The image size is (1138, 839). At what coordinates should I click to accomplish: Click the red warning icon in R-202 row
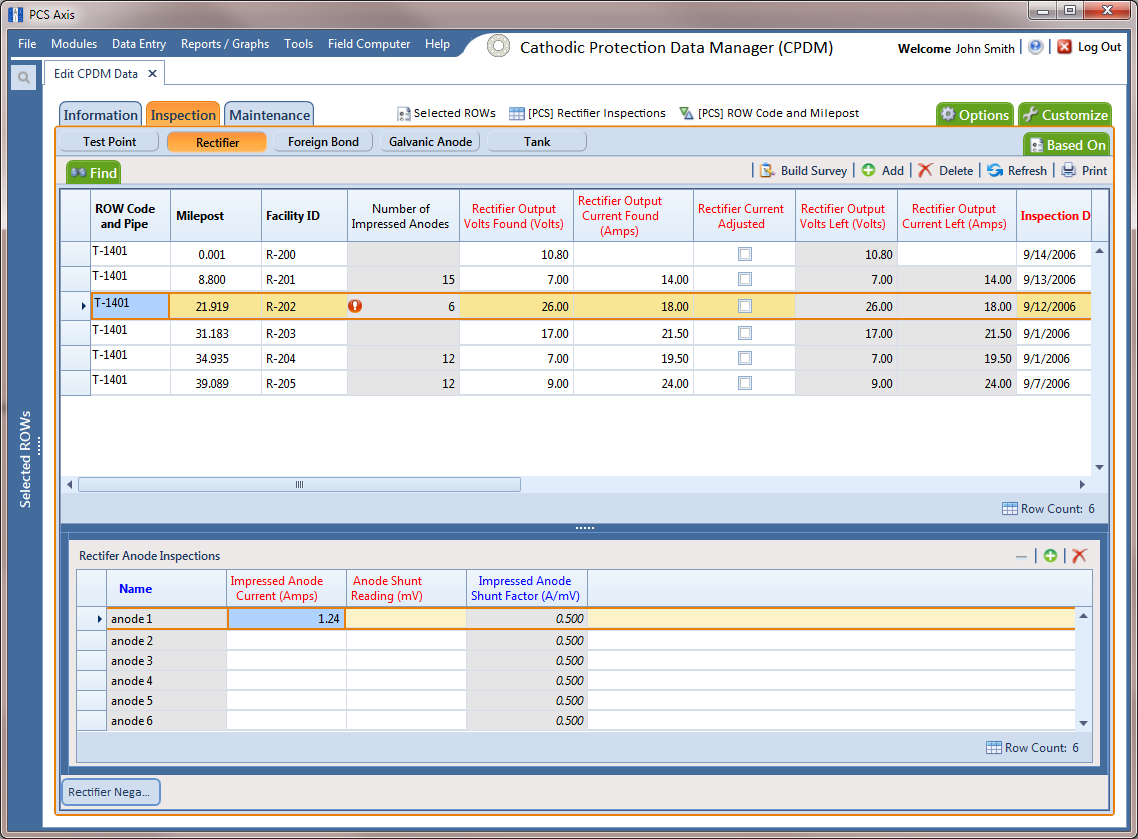(355, 306)
